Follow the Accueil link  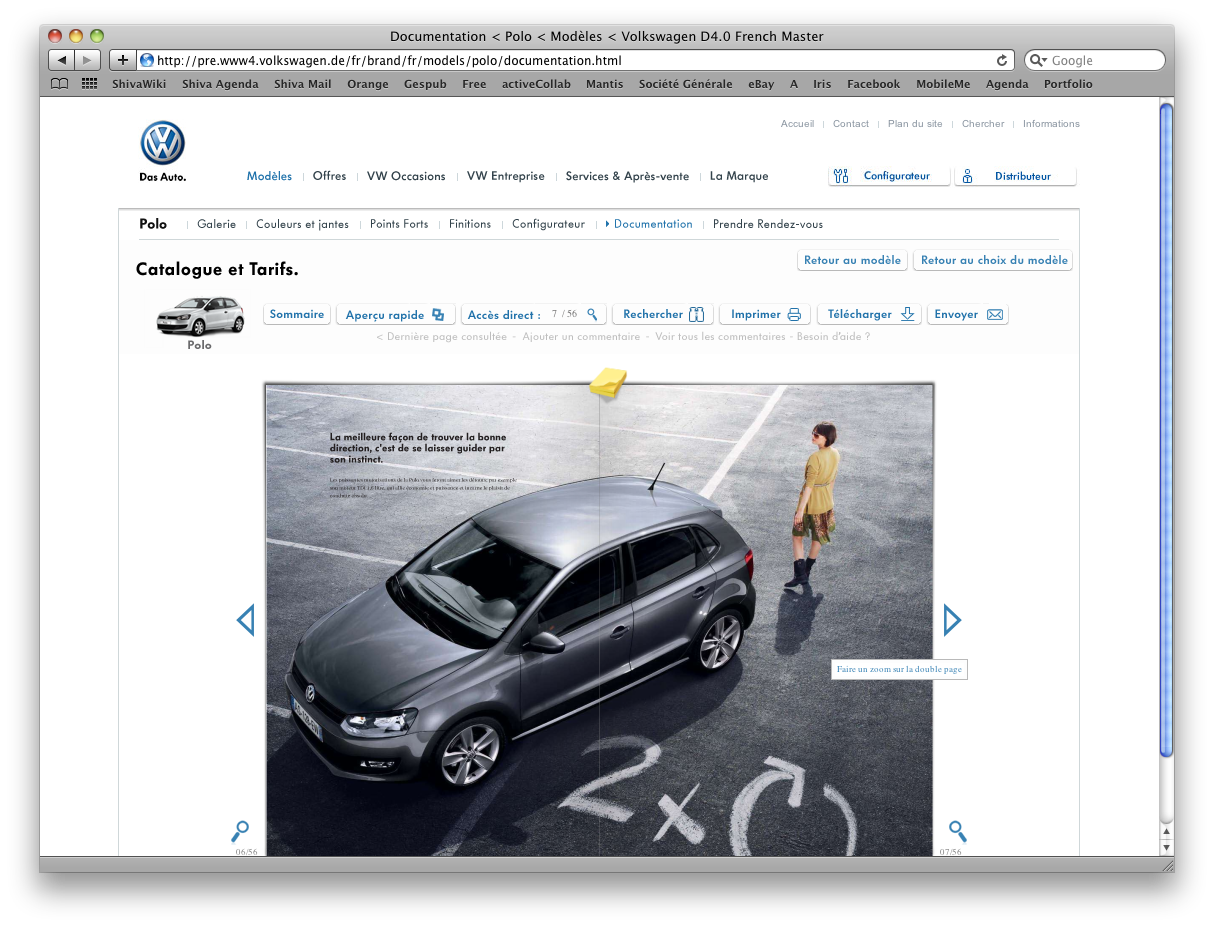click(798, 124)
